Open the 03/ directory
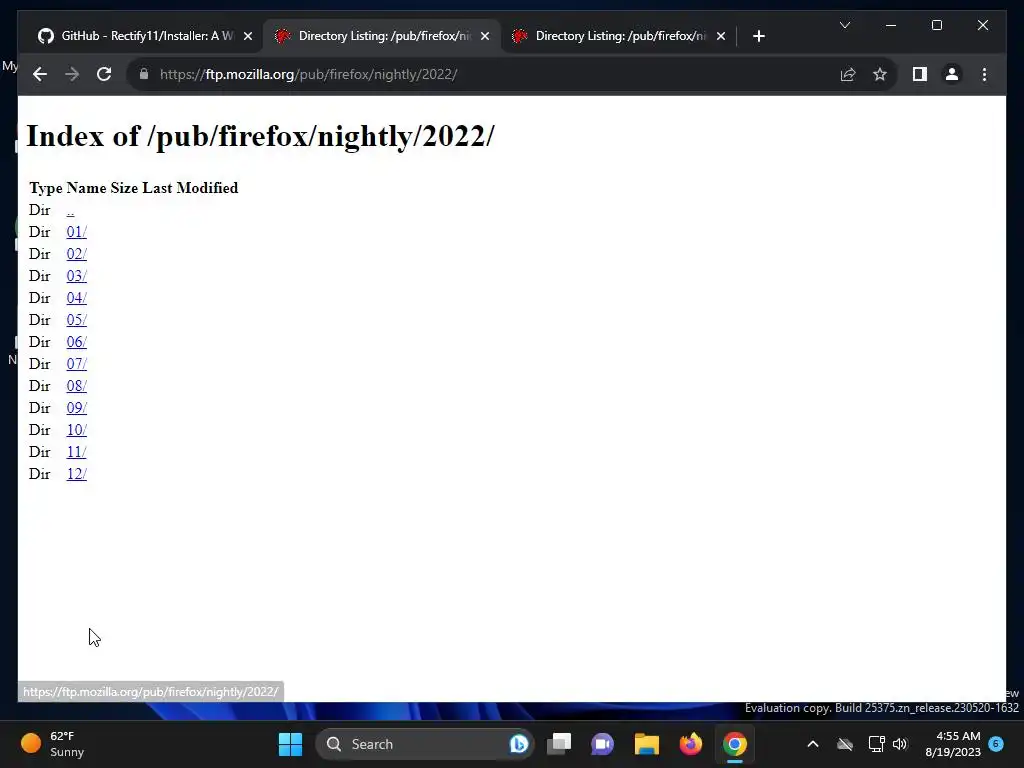 (x=76, y=276)
